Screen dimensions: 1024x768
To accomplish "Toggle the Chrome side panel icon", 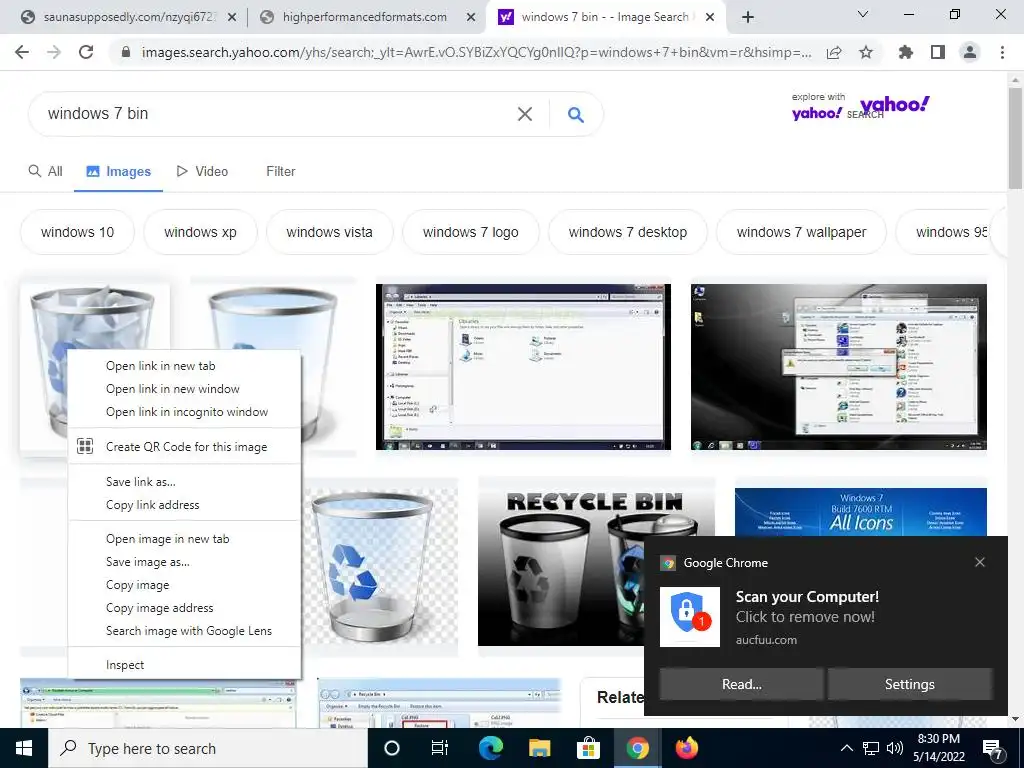I will [938, 52].
